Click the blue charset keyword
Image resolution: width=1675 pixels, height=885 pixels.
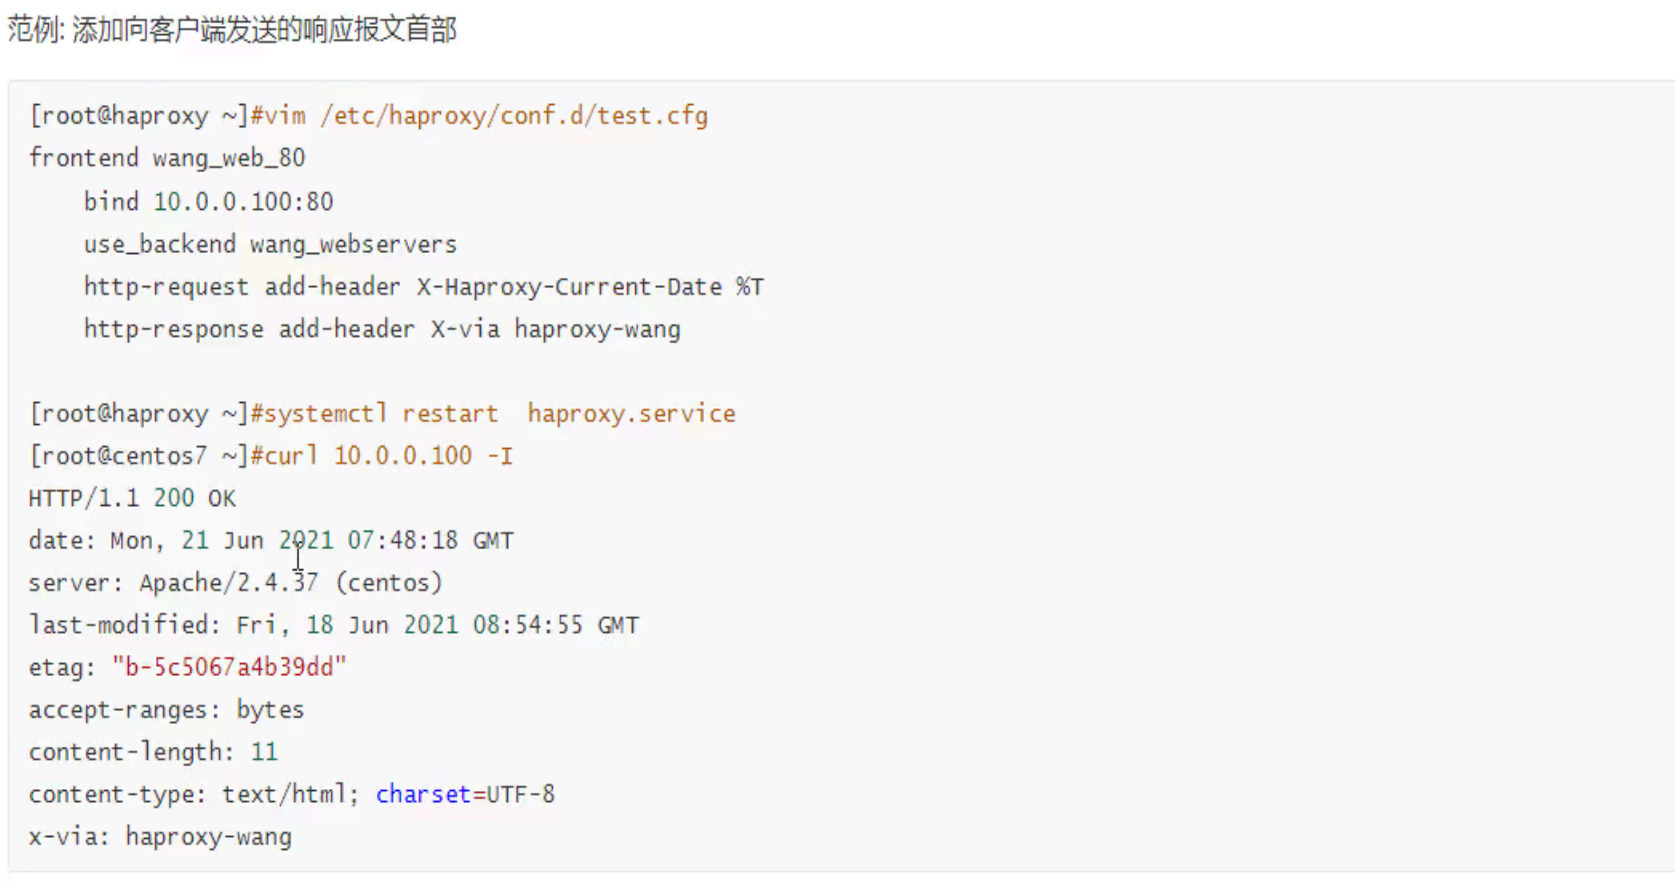(423, 795)
